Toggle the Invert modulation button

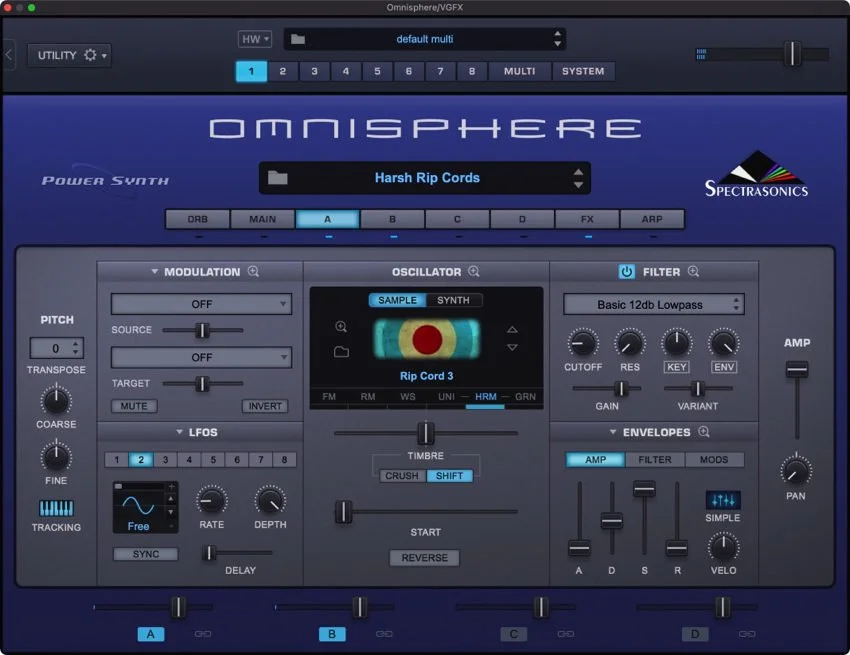(265, 406)
